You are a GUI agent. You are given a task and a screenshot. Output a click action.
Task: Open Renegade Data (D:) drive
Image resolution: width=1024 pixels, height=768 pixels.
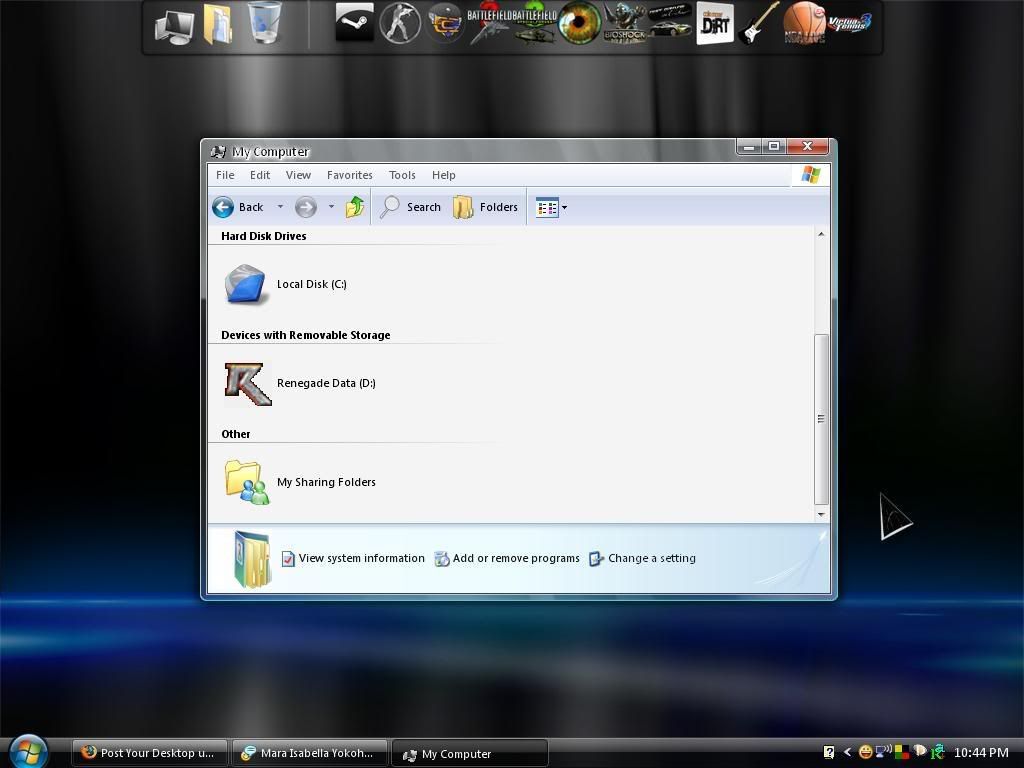click(325, 383)
